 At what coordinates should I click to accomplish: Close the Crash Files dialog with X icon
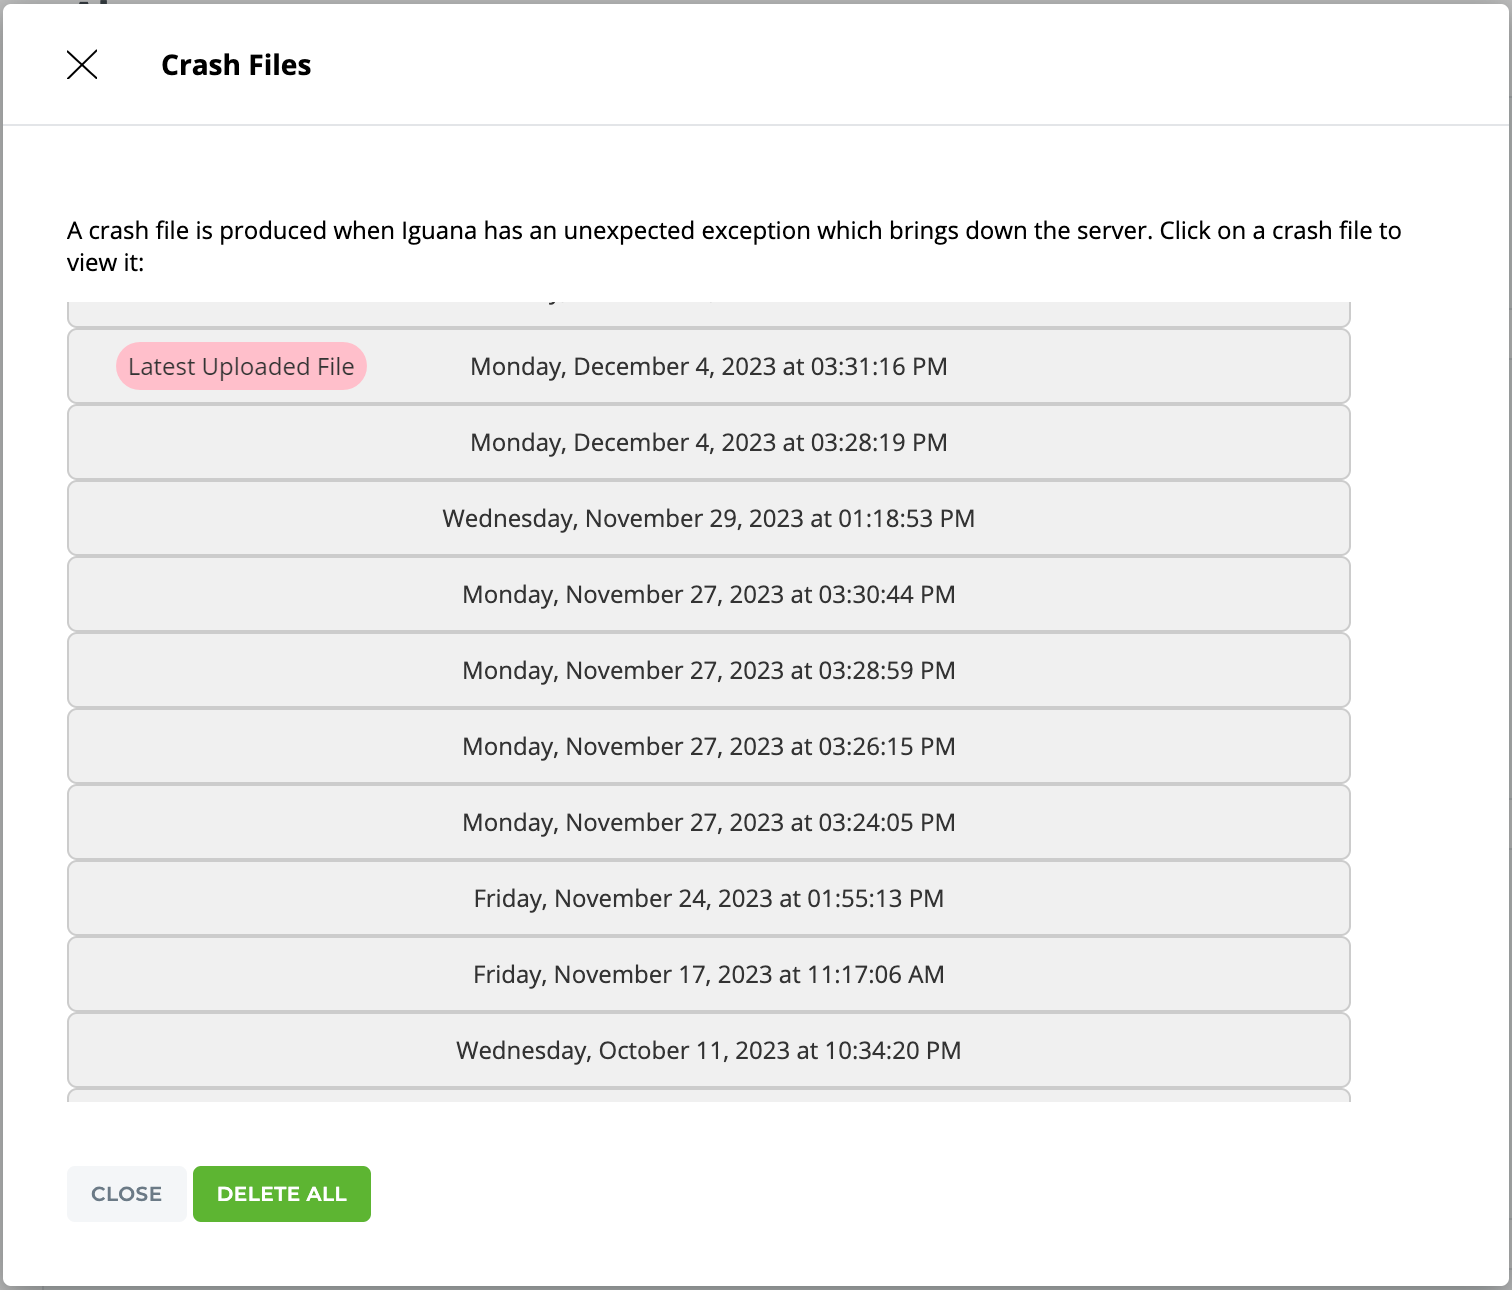tap(82, 65)
